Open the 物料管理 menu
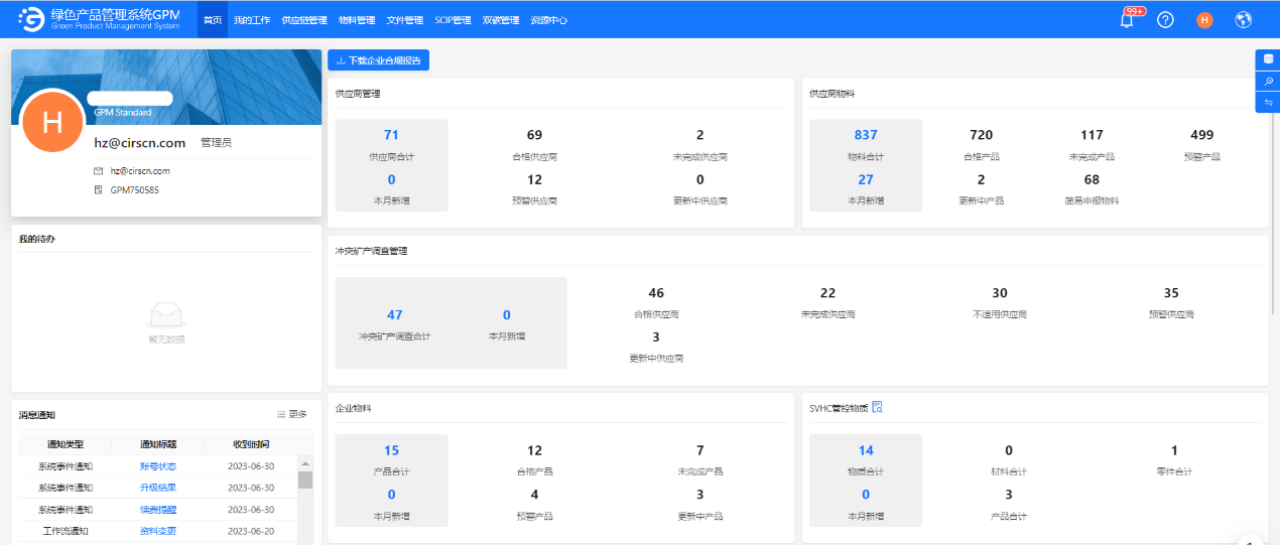Viewport: 1280px width, 545px height. pyautogui.click(x=357, y=20)
